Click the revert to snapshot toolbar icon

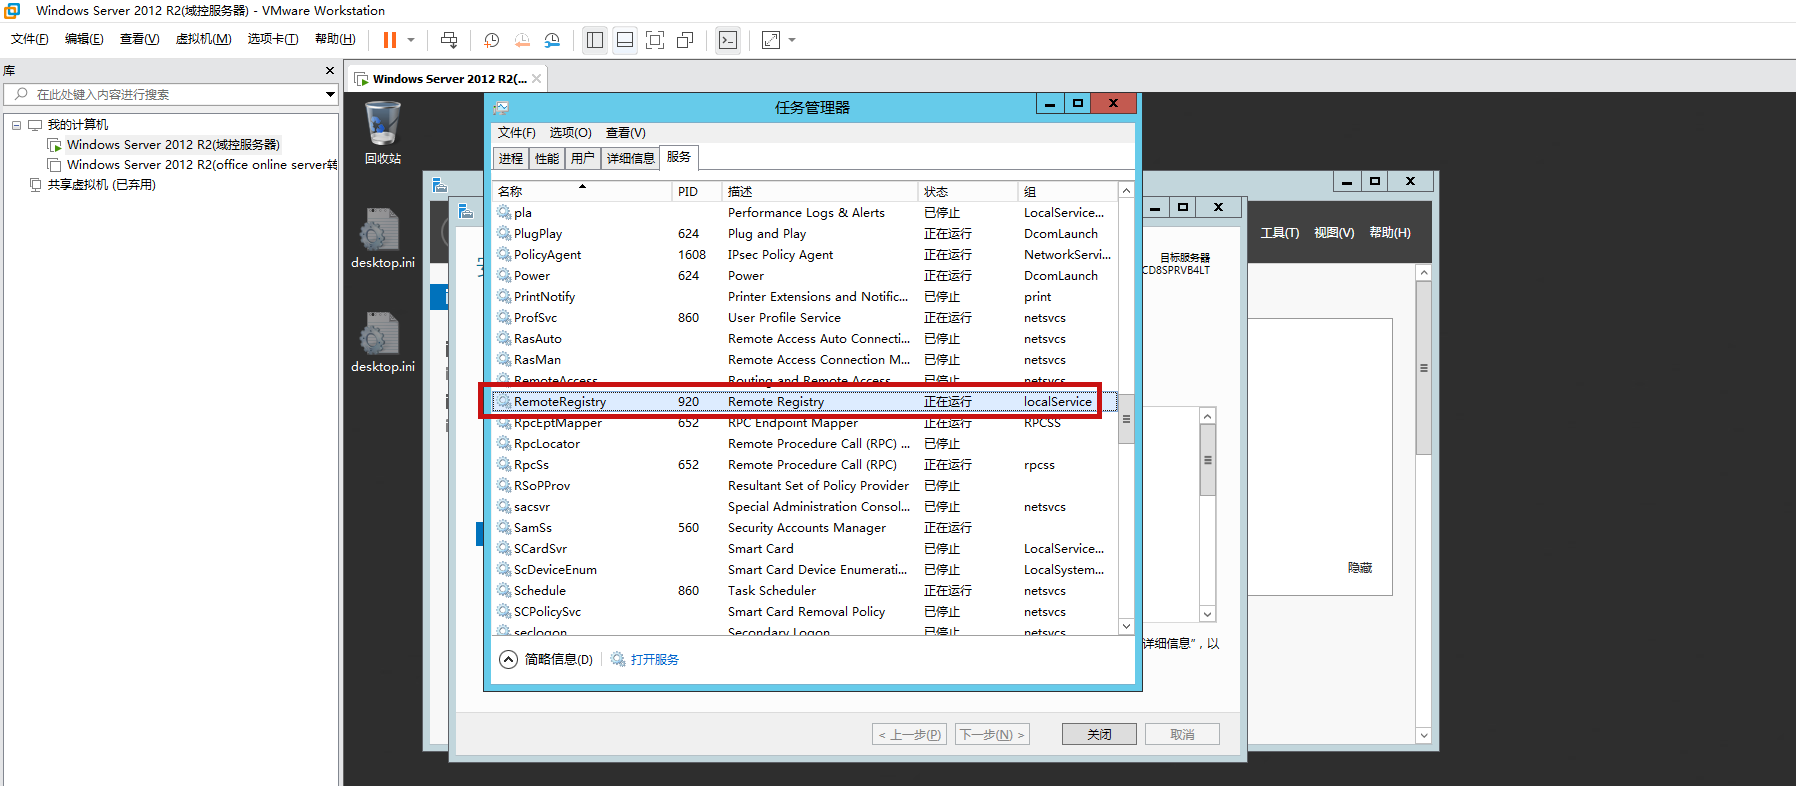point(522,40)
